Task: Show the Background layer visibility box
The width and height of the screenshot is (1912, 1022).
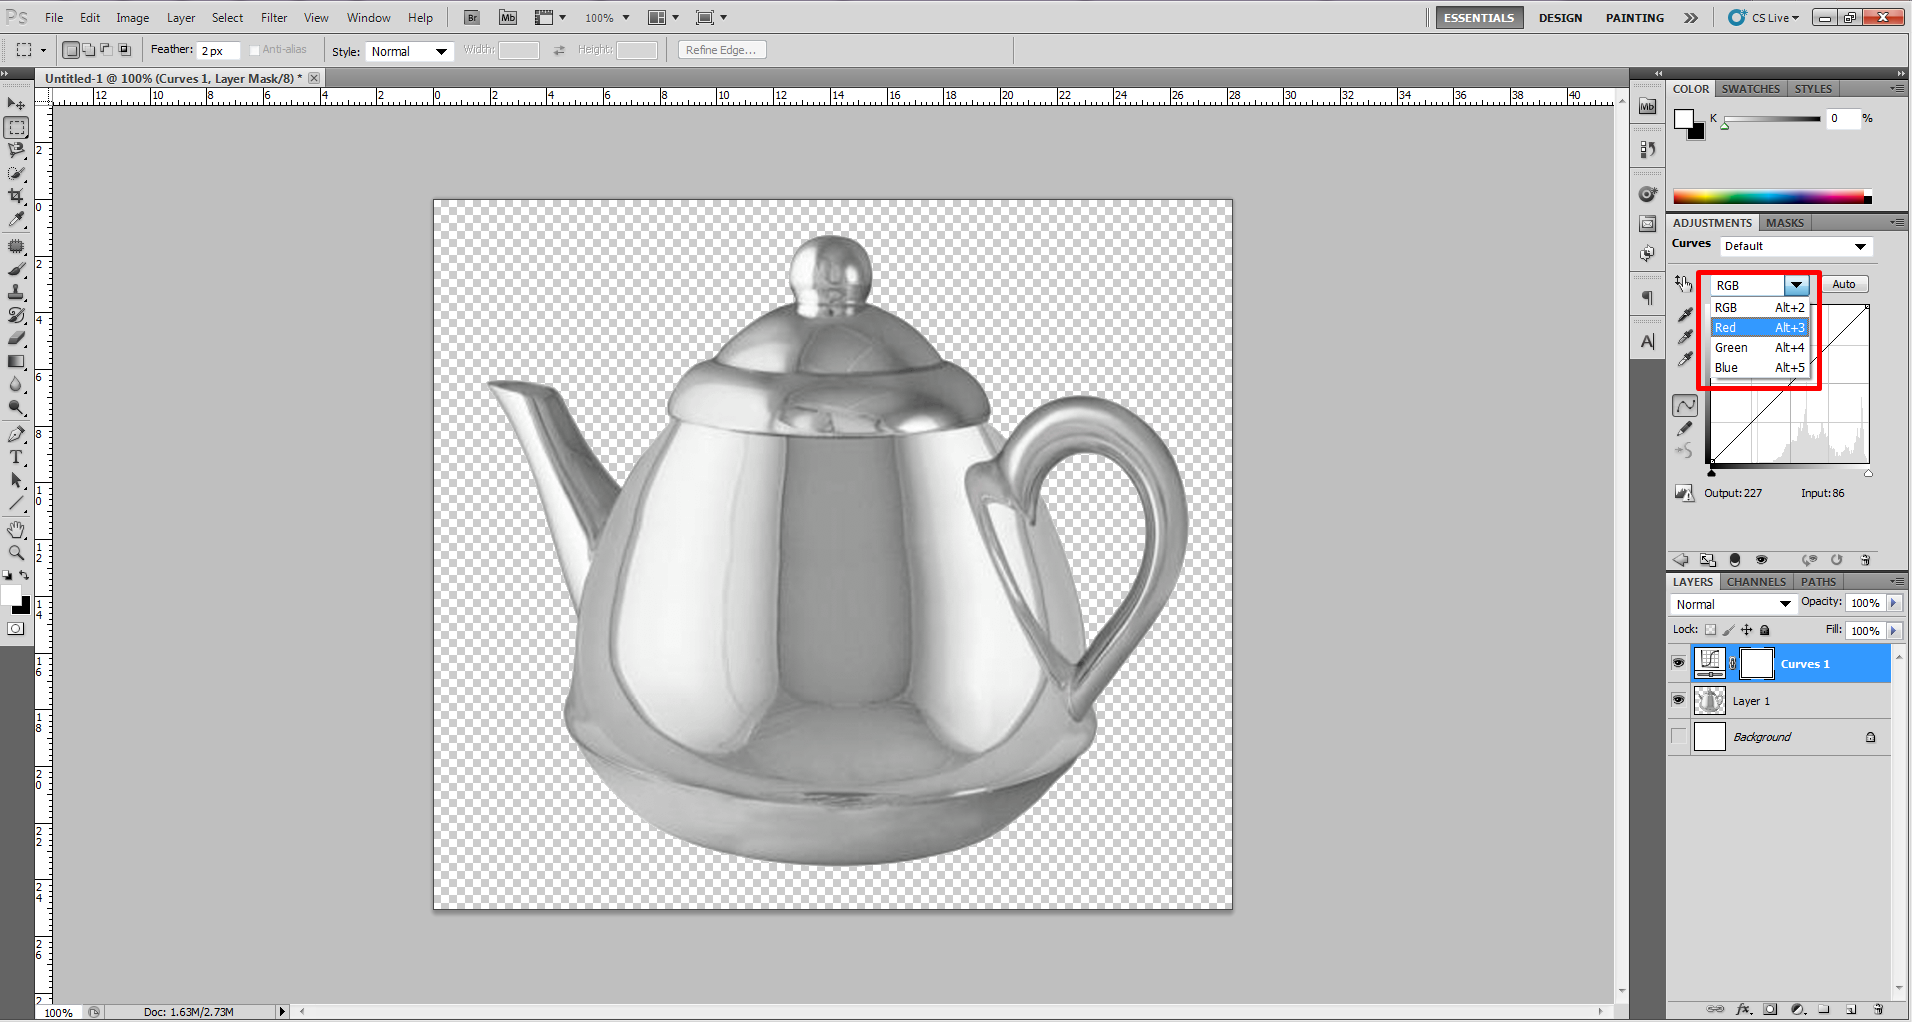Action: pos(1678,737)
